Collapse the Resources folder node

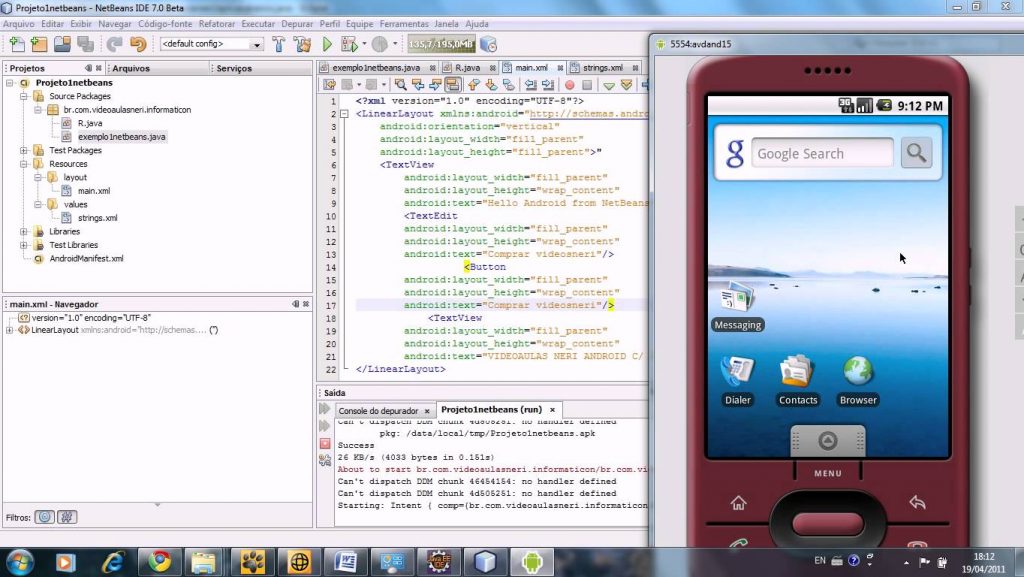click(x=24, y=164)
